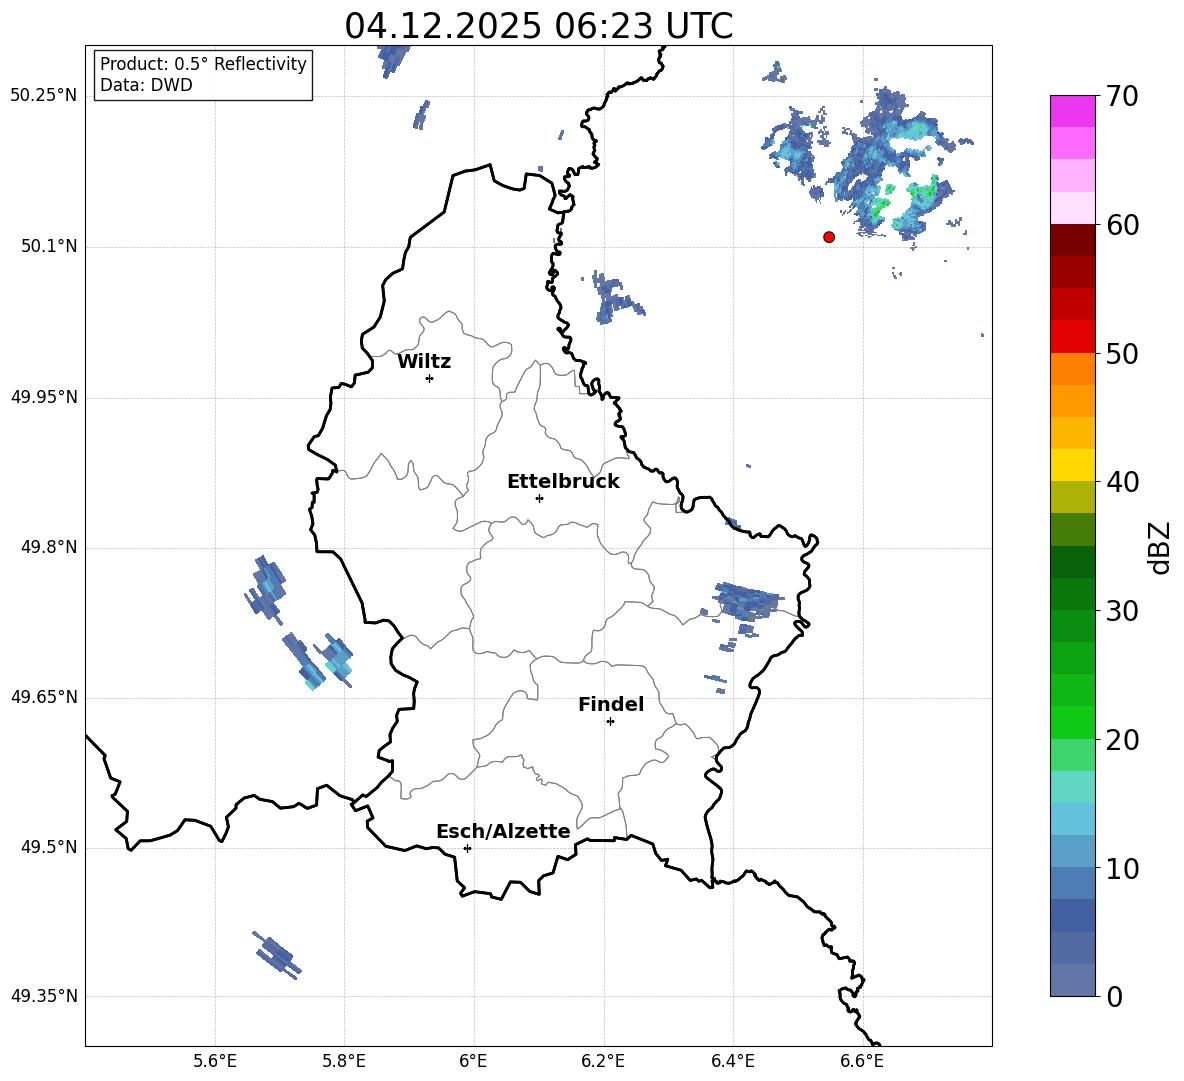Click the 49.35°N latitude label
Image resolution: width=1184 pixels, height=1081 pixels.
tap(44, 996)
